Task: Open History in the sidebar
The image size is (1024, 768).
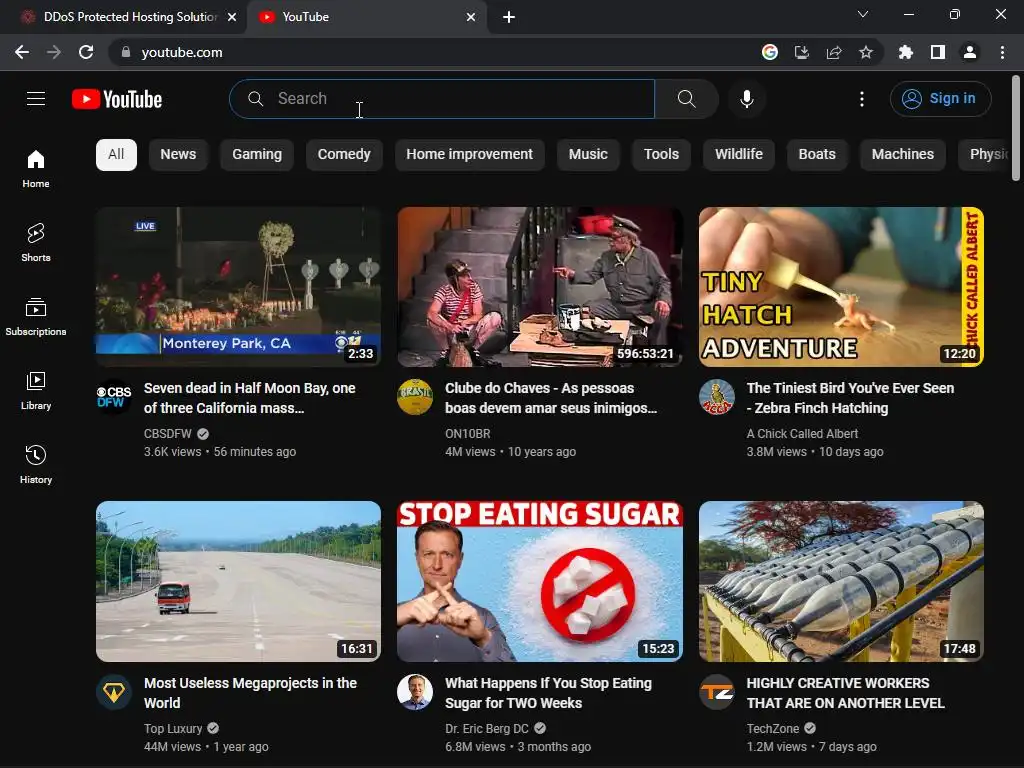Action: tap(36, 464)
